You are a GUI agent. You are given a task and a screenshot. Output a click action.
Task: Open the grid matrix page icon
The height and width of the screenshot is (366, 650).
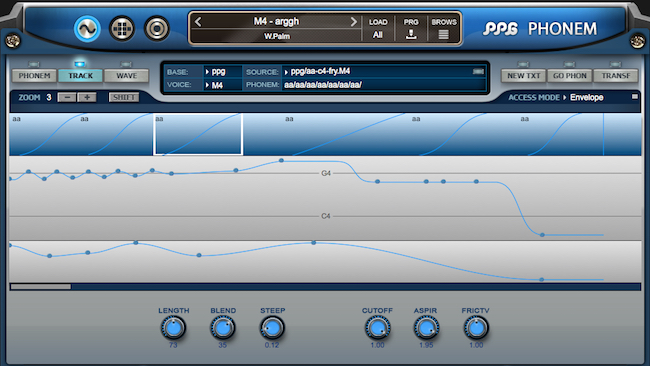(x=122, y=29)
